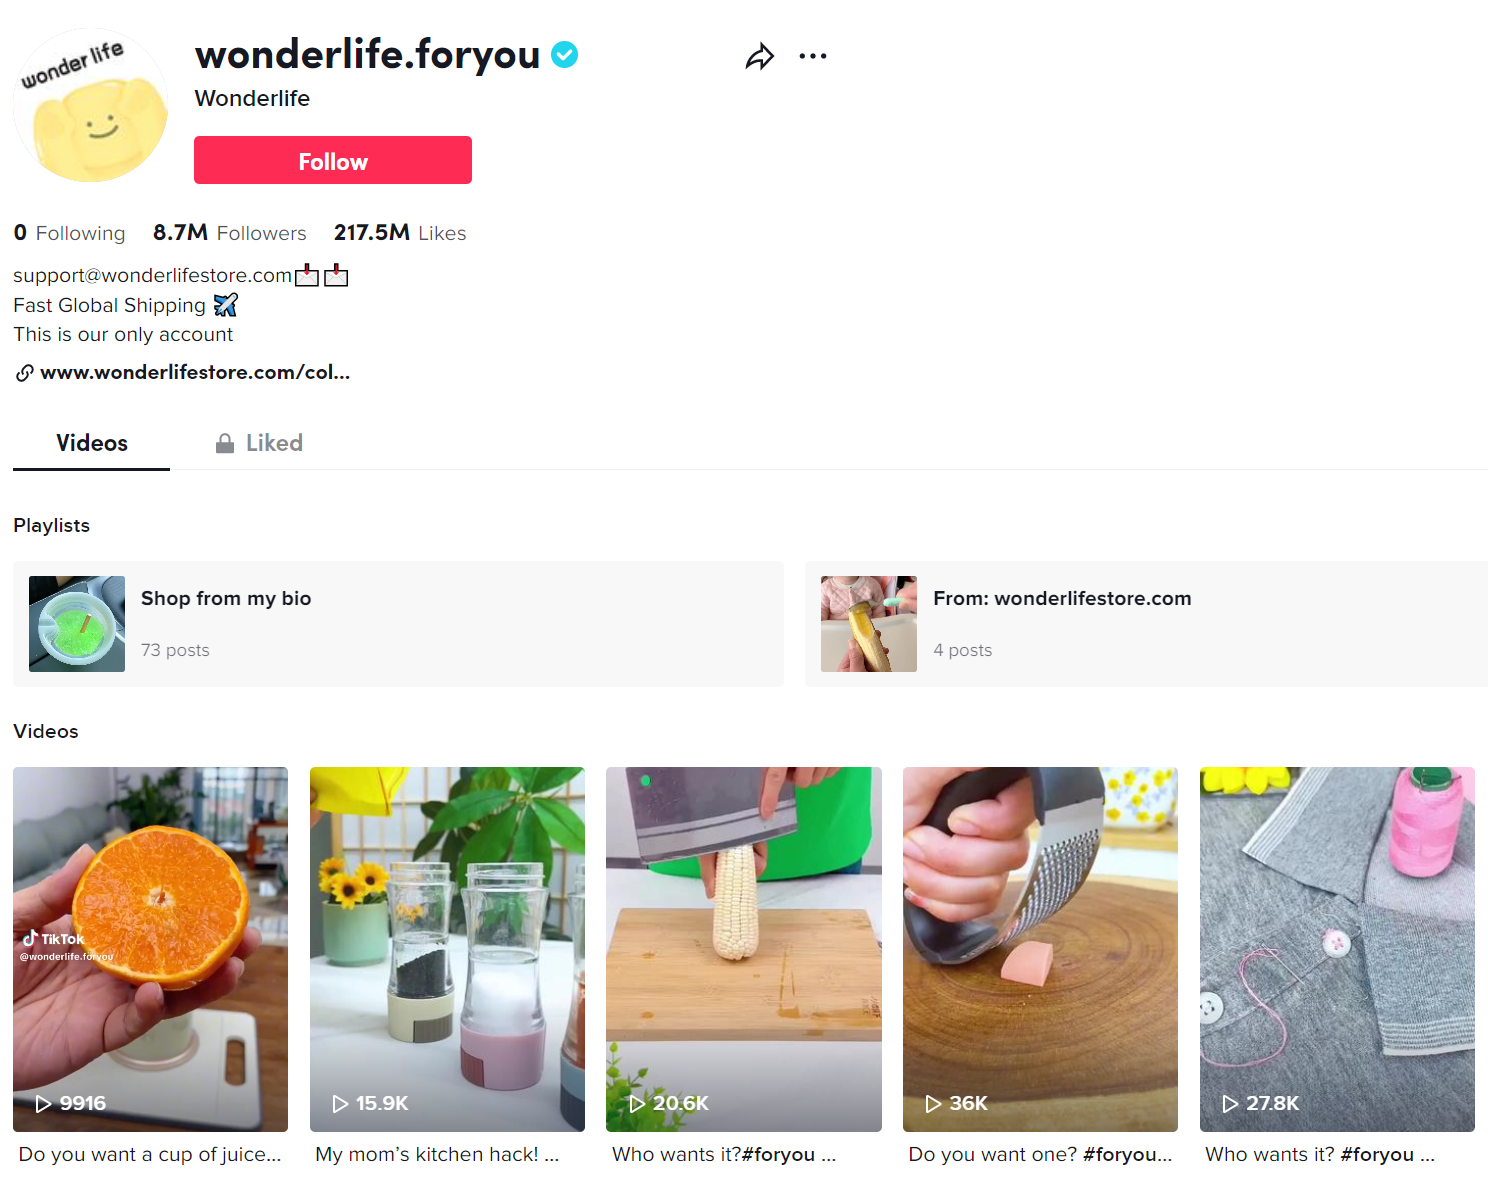Click the play count icon showing 9916
1488x1198 pixels.
click(x=43, y=1103)
